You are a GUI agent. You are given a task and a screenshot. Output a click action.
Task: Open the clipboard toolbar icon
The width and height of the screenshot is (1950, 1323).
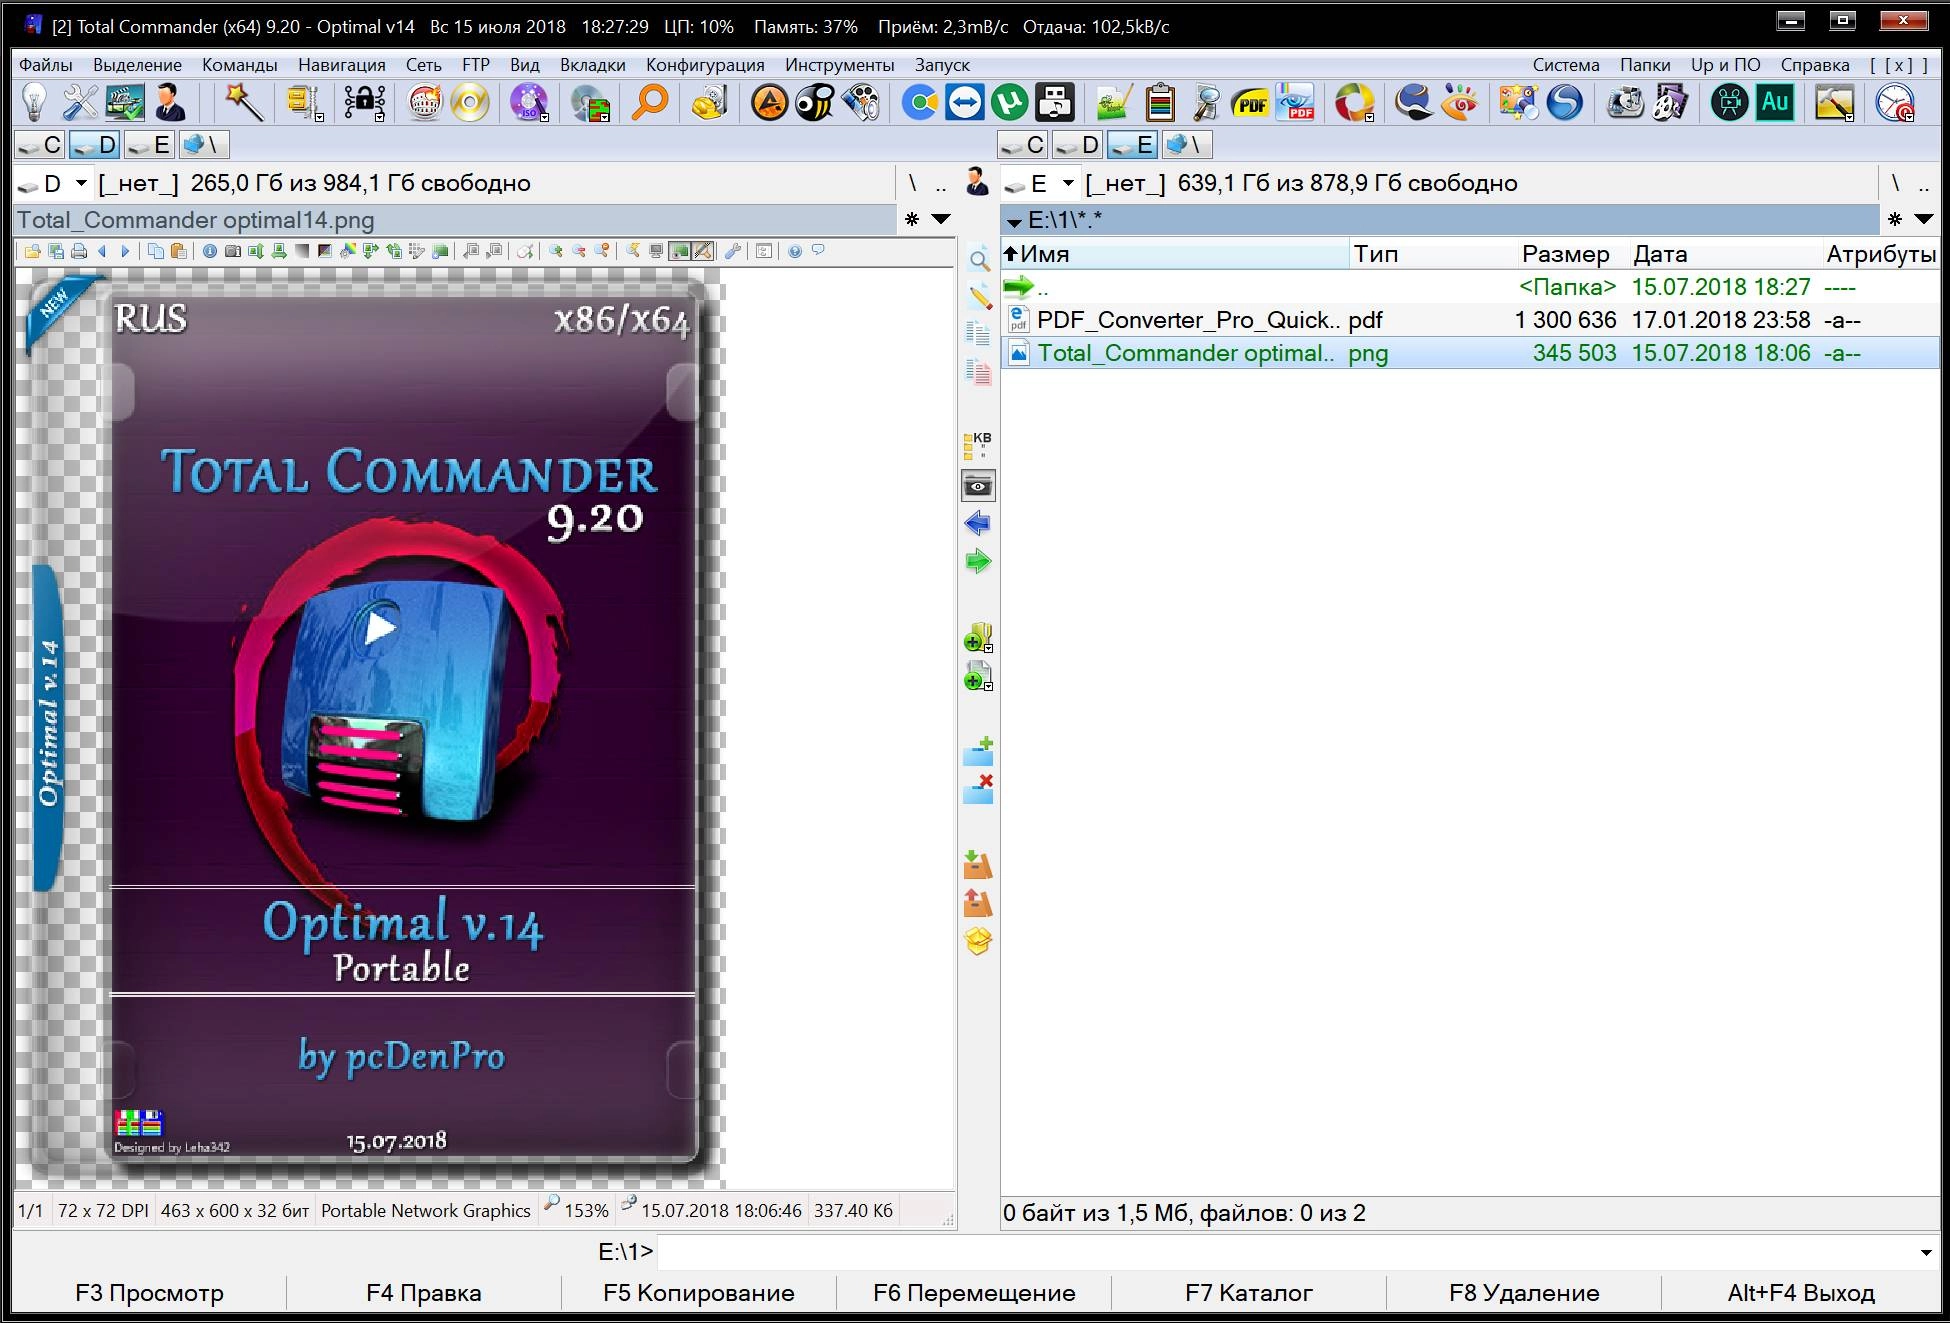click(x=1160, y=102)
